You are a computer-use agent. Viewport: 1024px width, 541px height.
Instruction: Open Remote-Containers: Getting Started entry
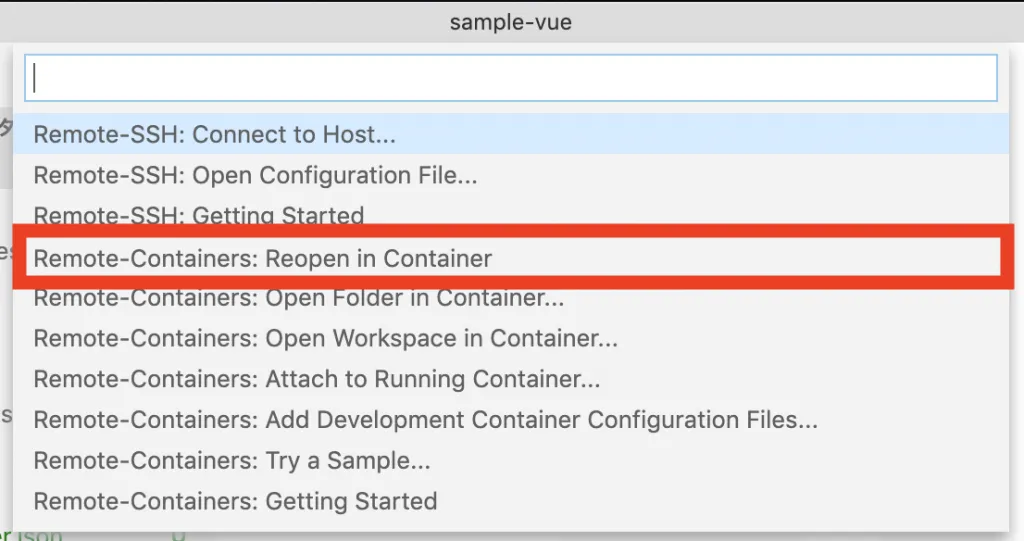[x=235, y=500]
